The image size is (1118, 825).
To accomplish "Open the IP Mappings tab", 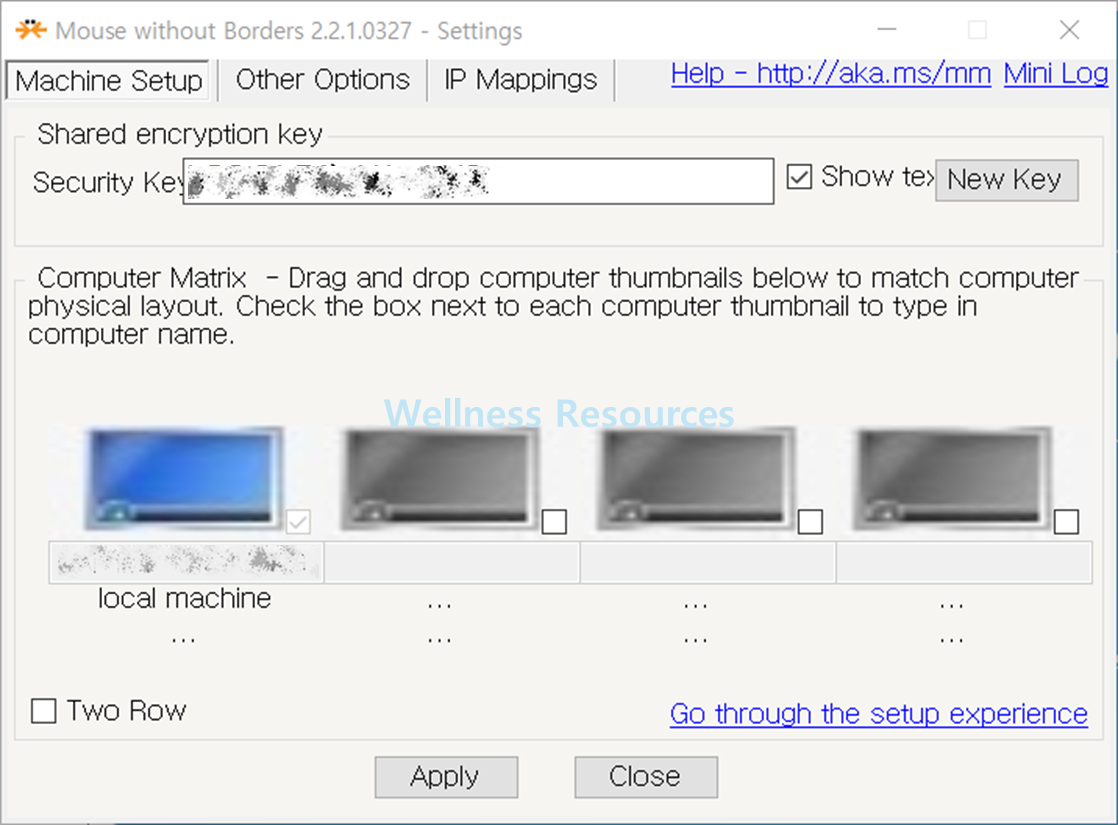I will (x=520, y=80).
